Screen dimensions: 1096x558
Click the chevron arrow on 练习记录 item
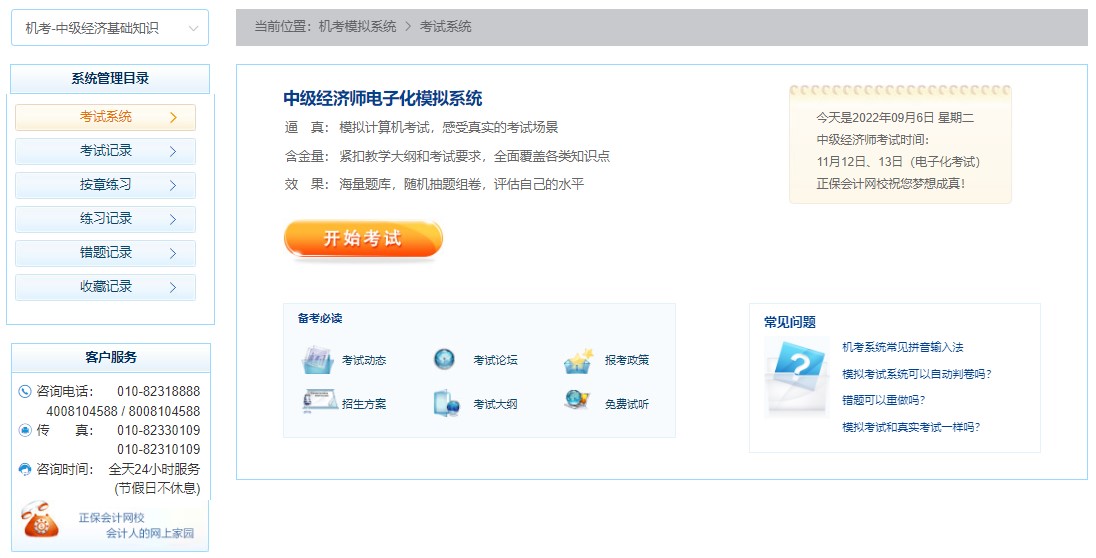click(x=173, y=220)
